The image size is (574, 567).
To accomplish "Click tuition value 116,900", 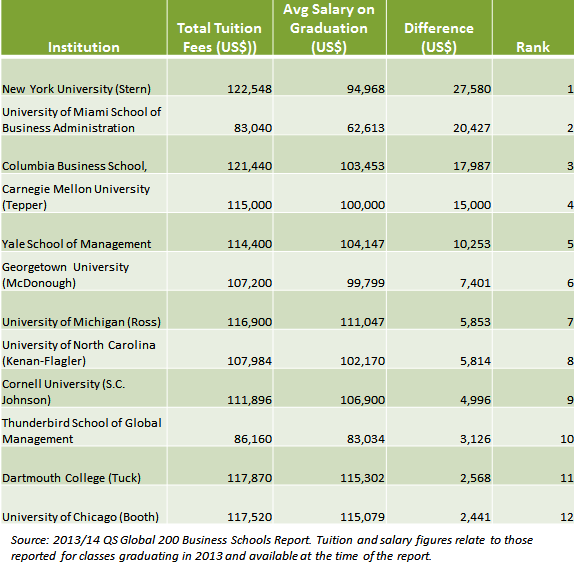I will pos(249,322).
